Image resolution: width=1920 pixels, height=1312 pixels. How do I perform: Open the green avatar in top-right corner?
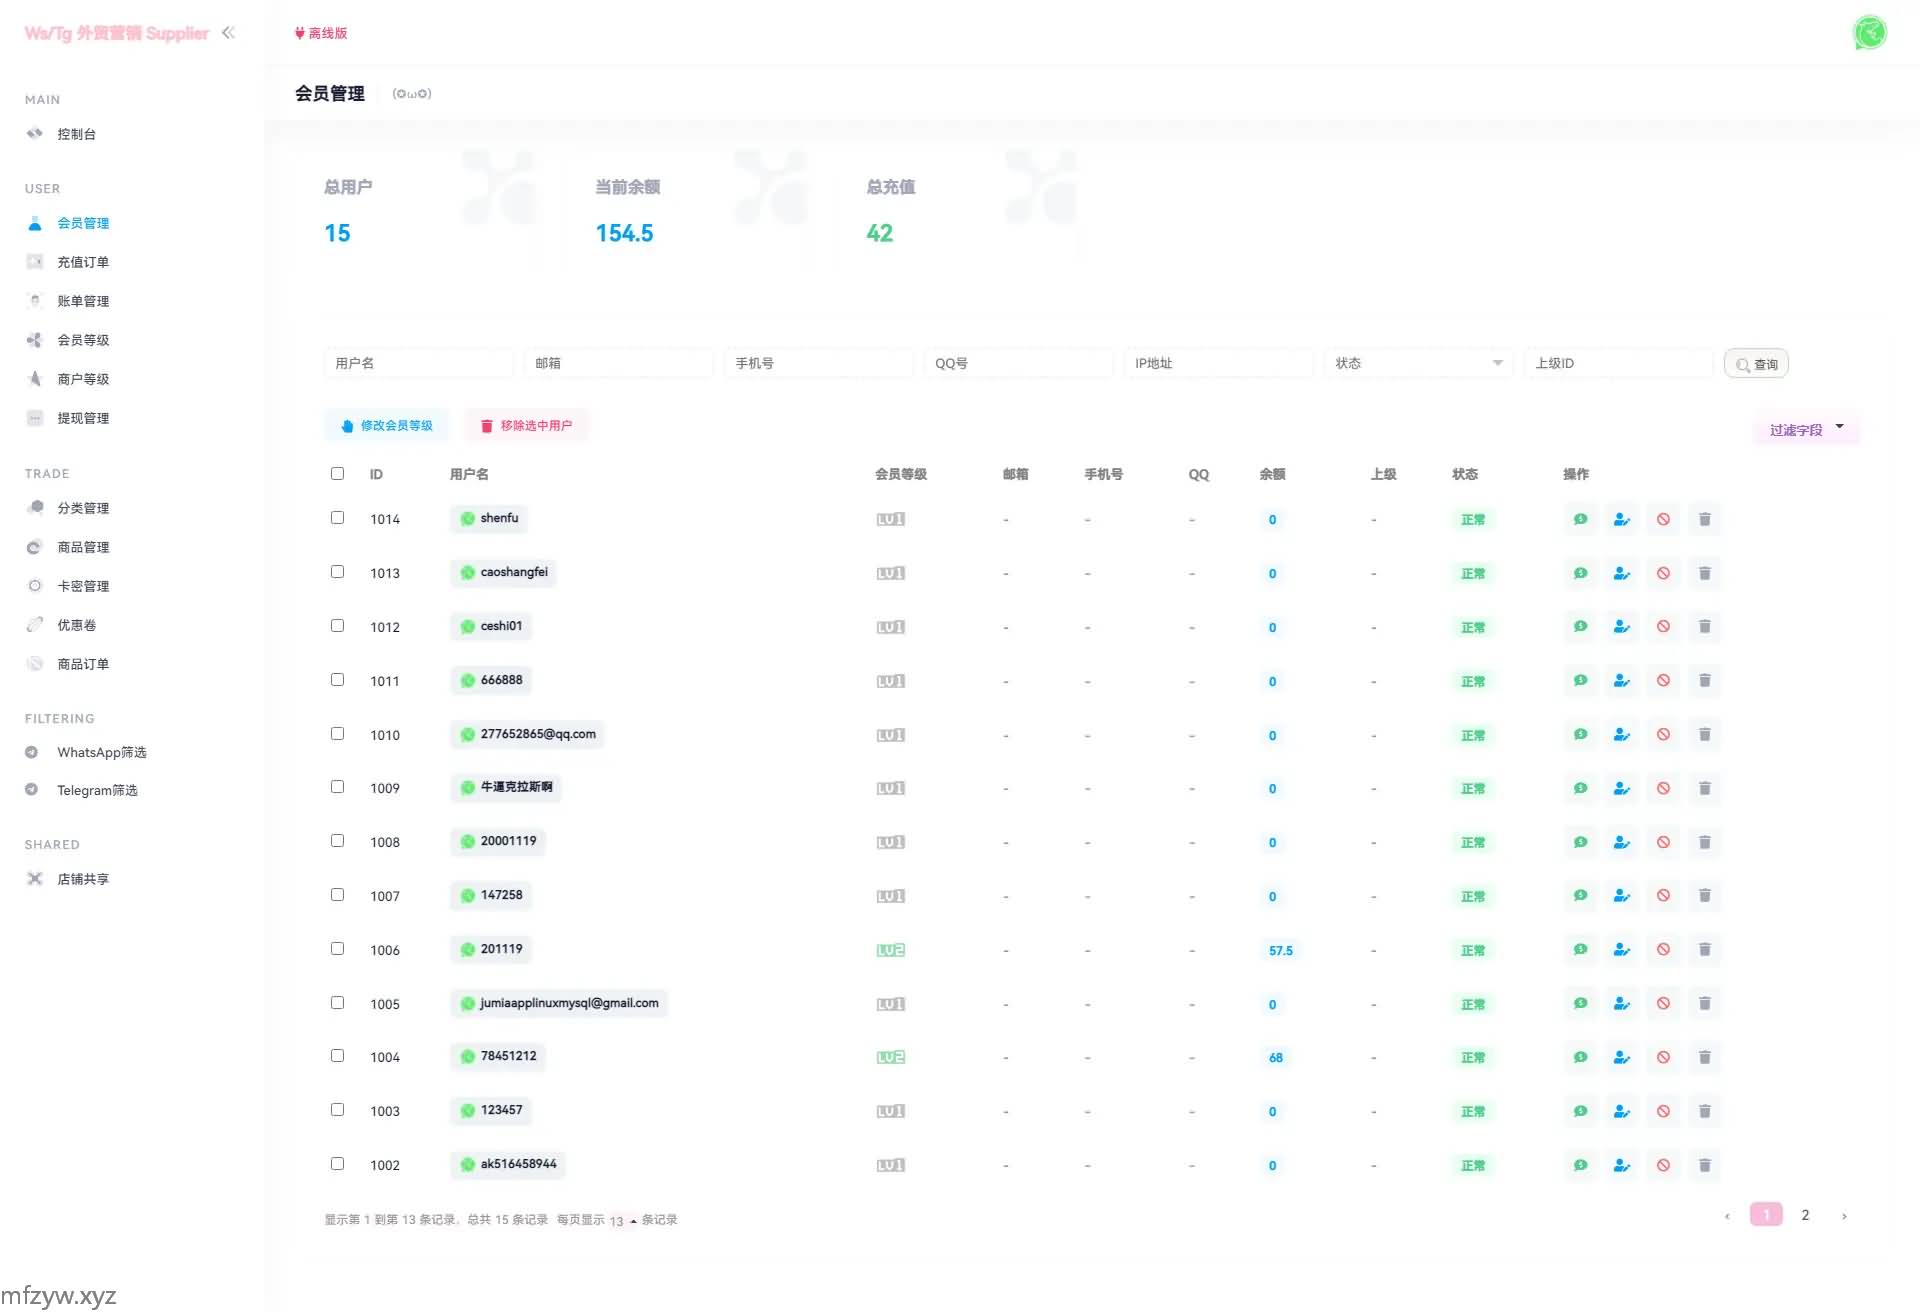[x=1869, y=33]
